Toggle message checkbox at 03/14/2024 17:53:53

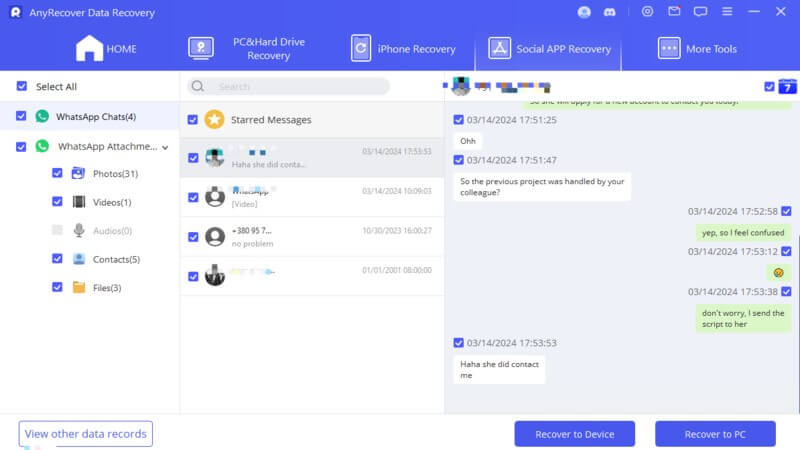coord(458,342)
